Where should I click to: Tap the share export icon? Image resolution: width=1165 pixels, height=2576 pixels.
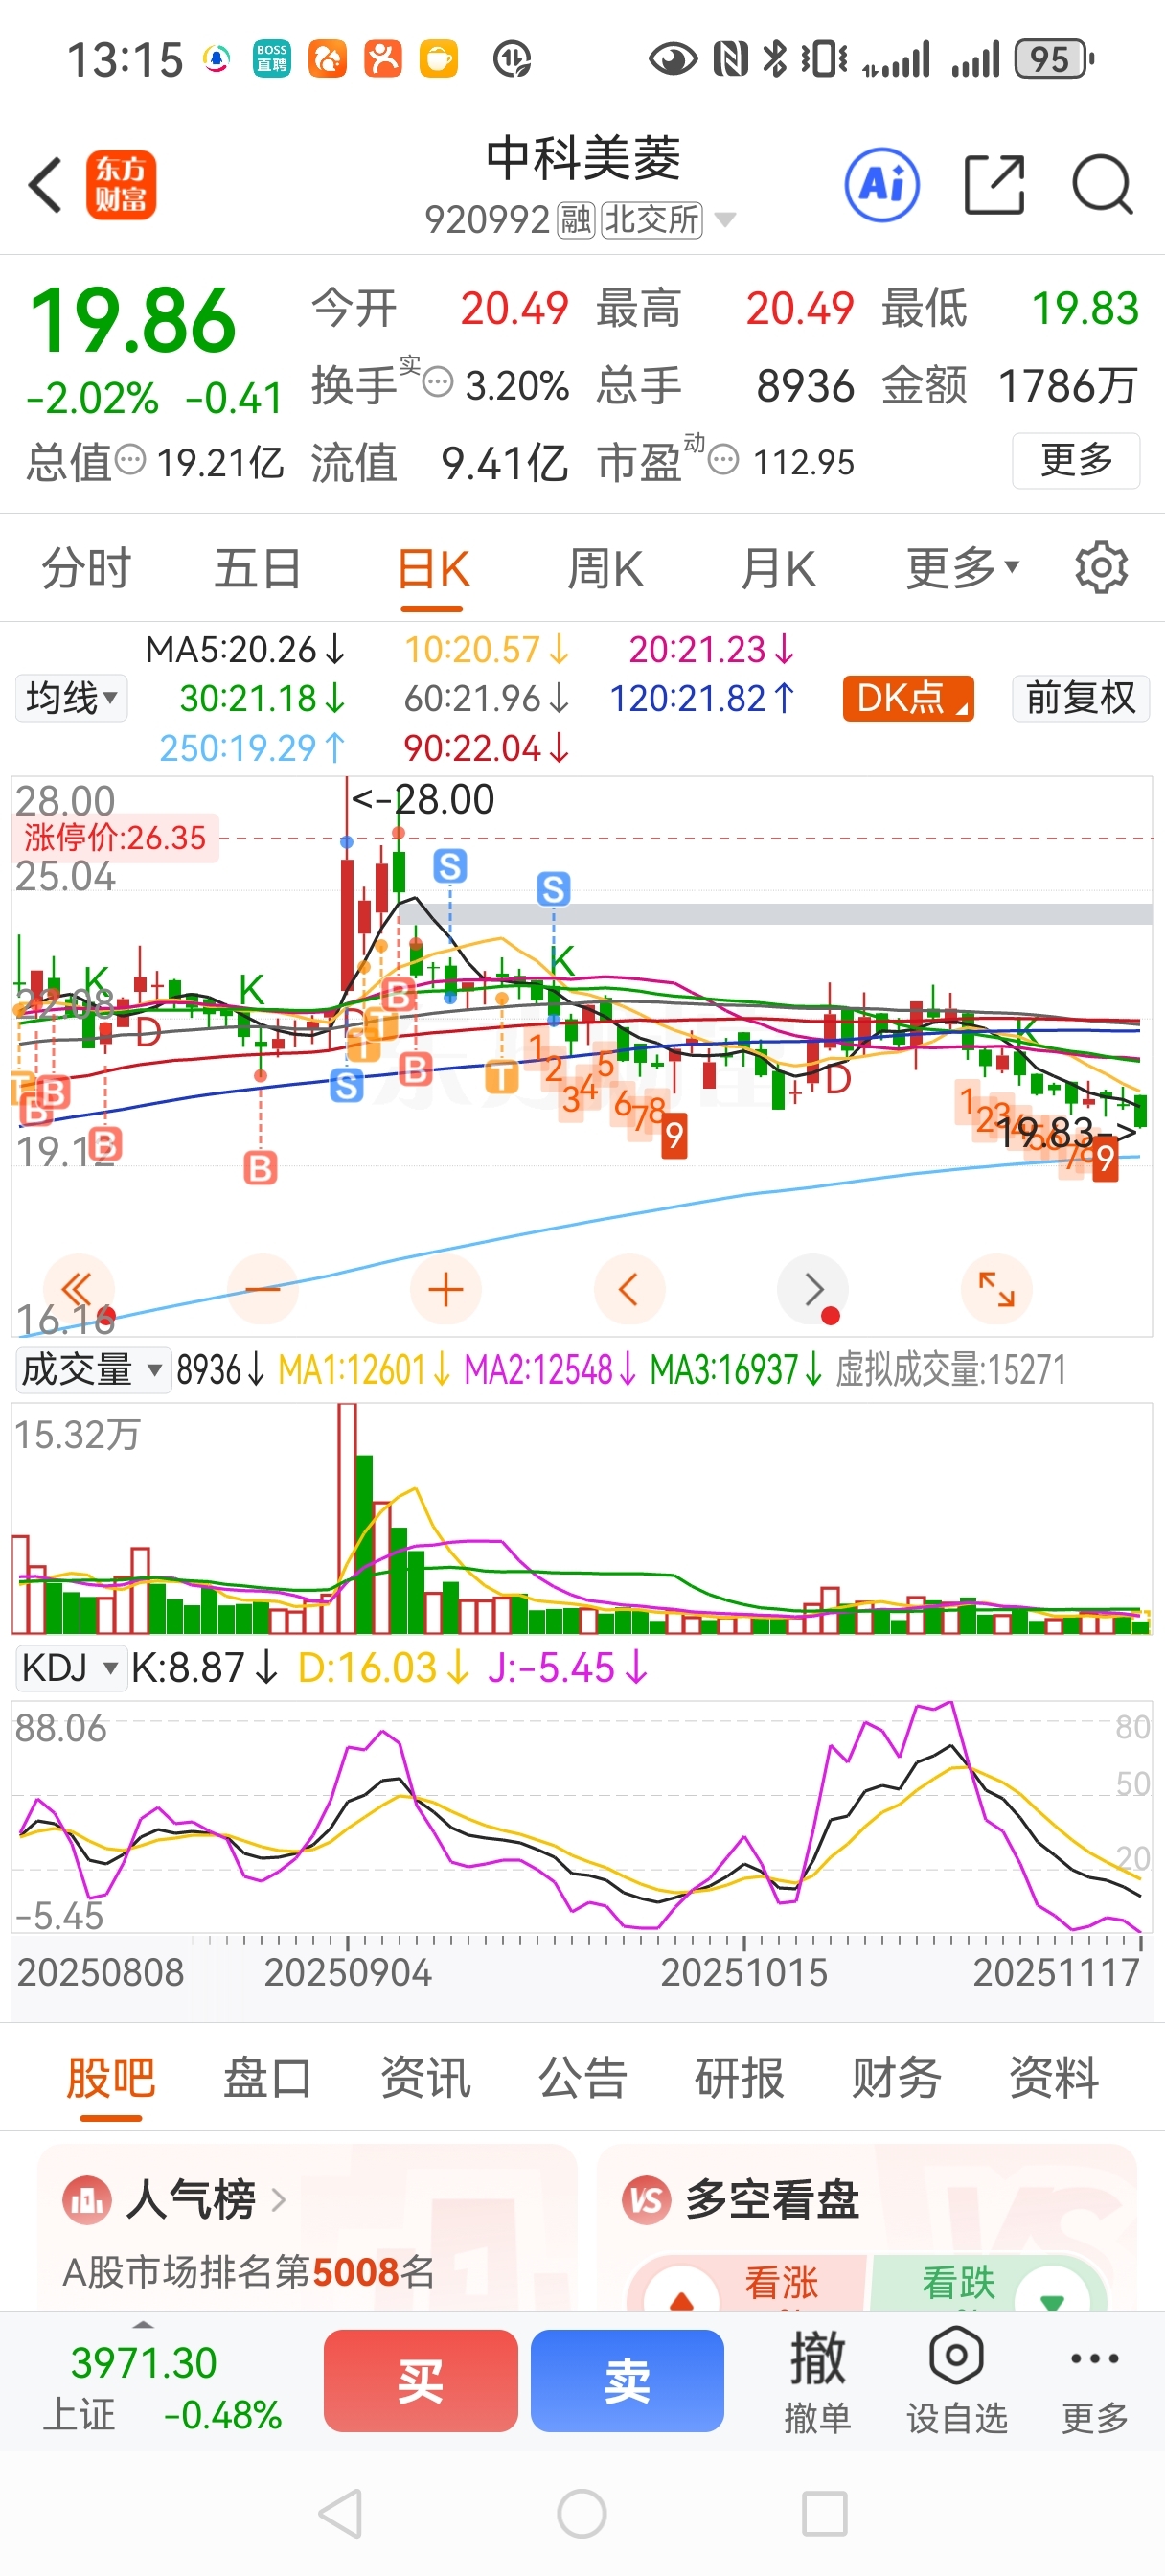(x=994, y=185)
